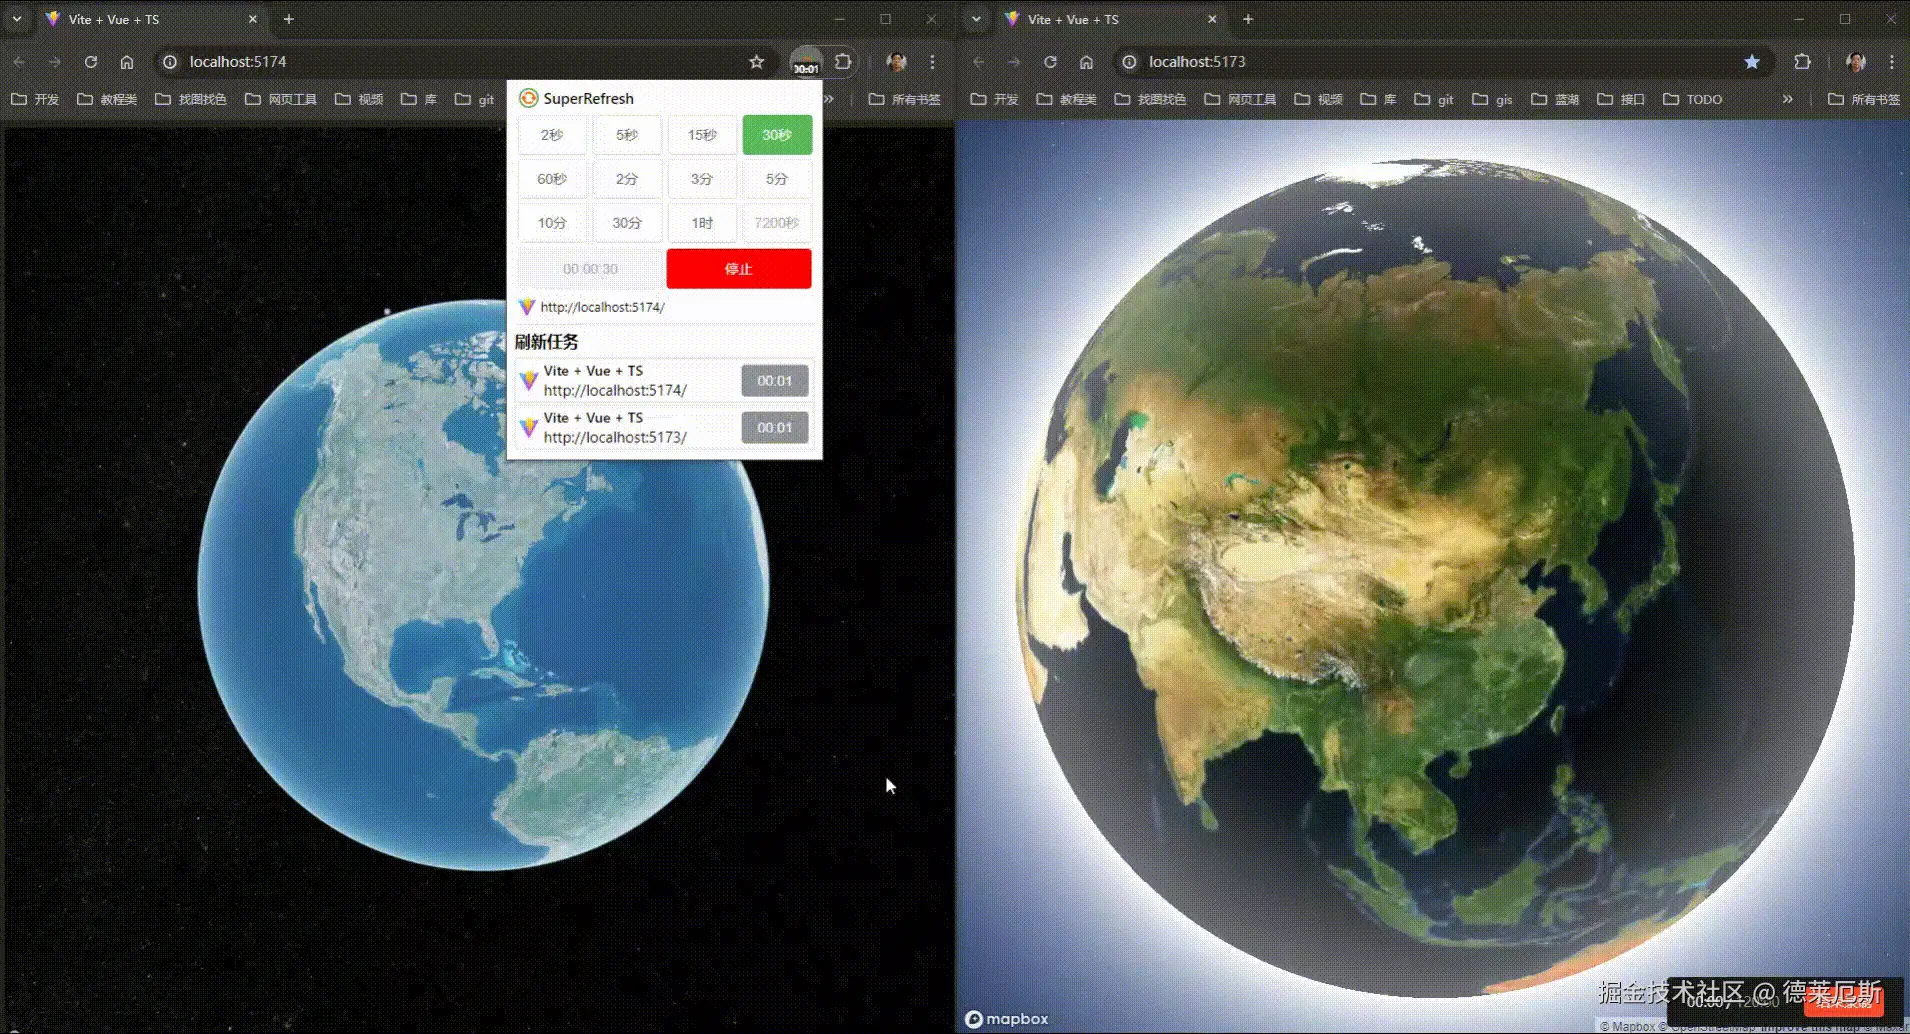Open the 找图找色 bookmark folder in the localhost:5174 window
The width and height of the screenshot is (1910, 1034).
pyautogui.click(x=191, y=99)
